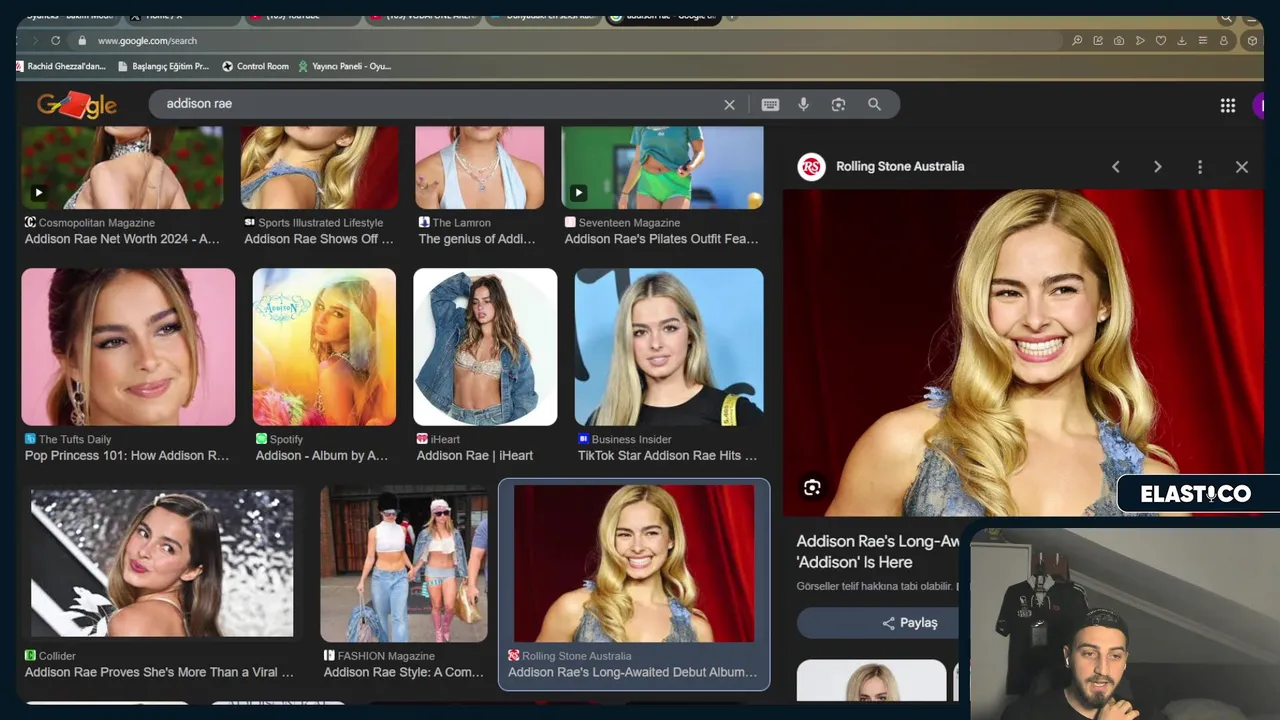Select the highlighted Rolling Stone Australia result
This screenshot has height=720, width=1280.
pyautogui.click(x=634, y=584)
